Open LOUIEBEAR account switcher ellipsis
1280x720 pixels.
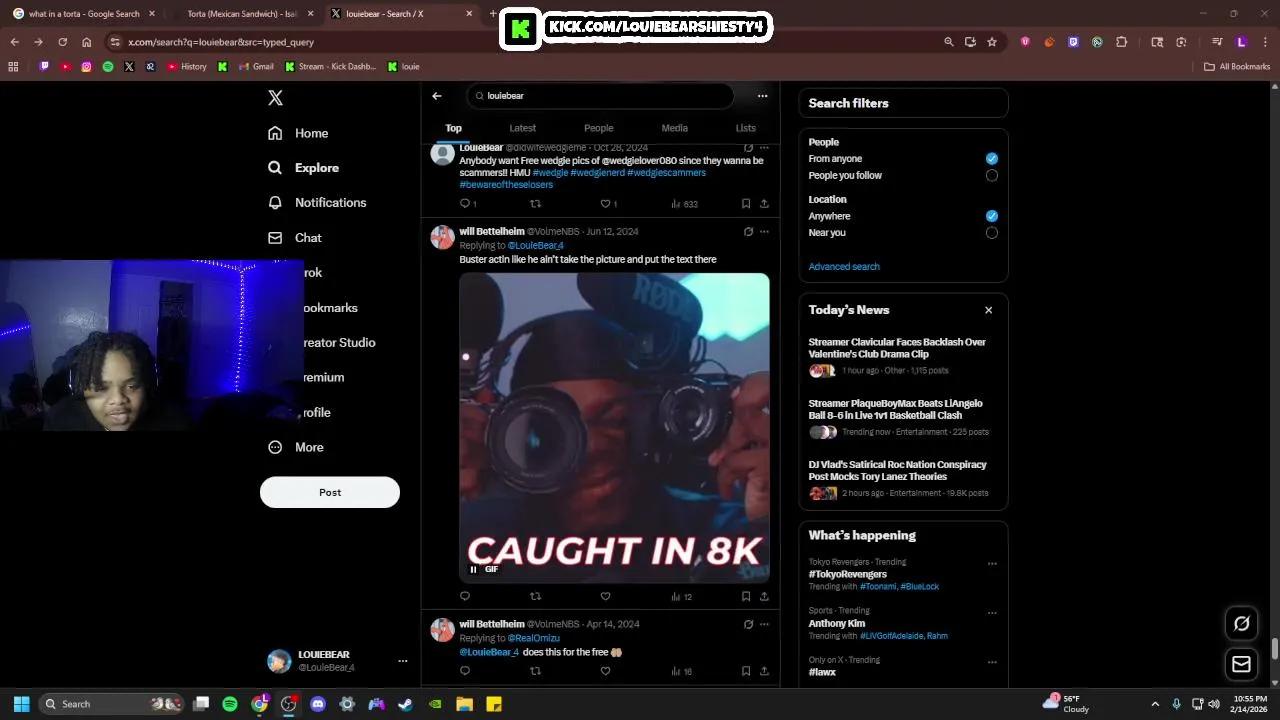click(x=403, y=661)
